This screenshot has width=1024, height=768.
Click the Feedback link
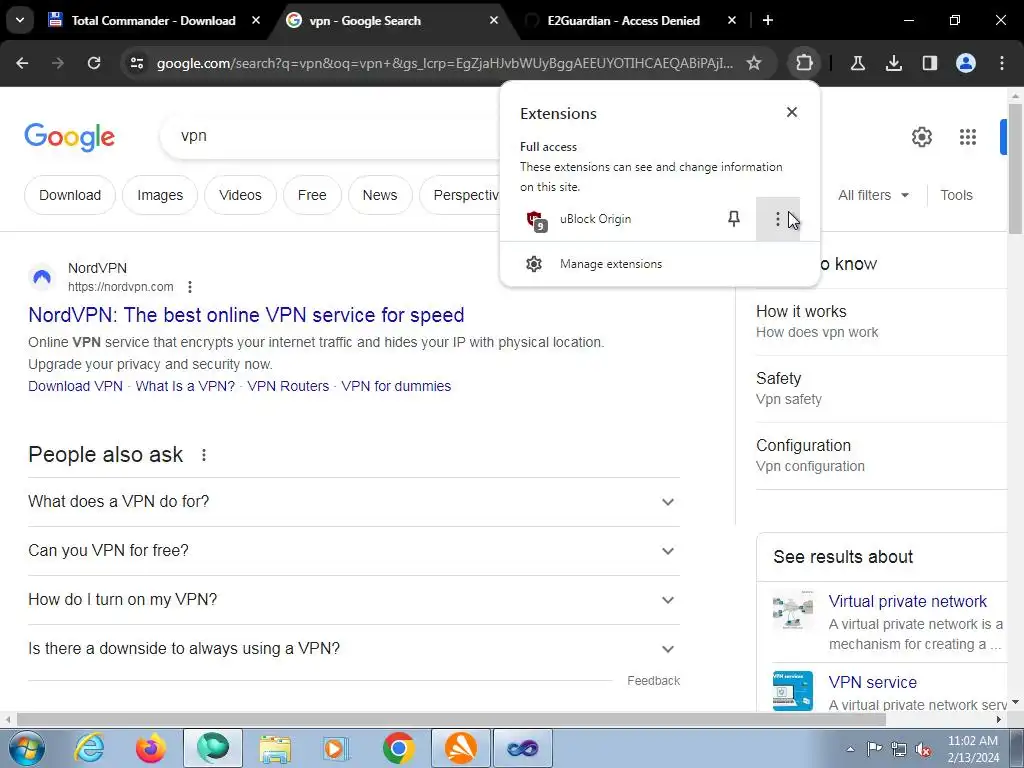pyautogui.click(x=653, y=680)
